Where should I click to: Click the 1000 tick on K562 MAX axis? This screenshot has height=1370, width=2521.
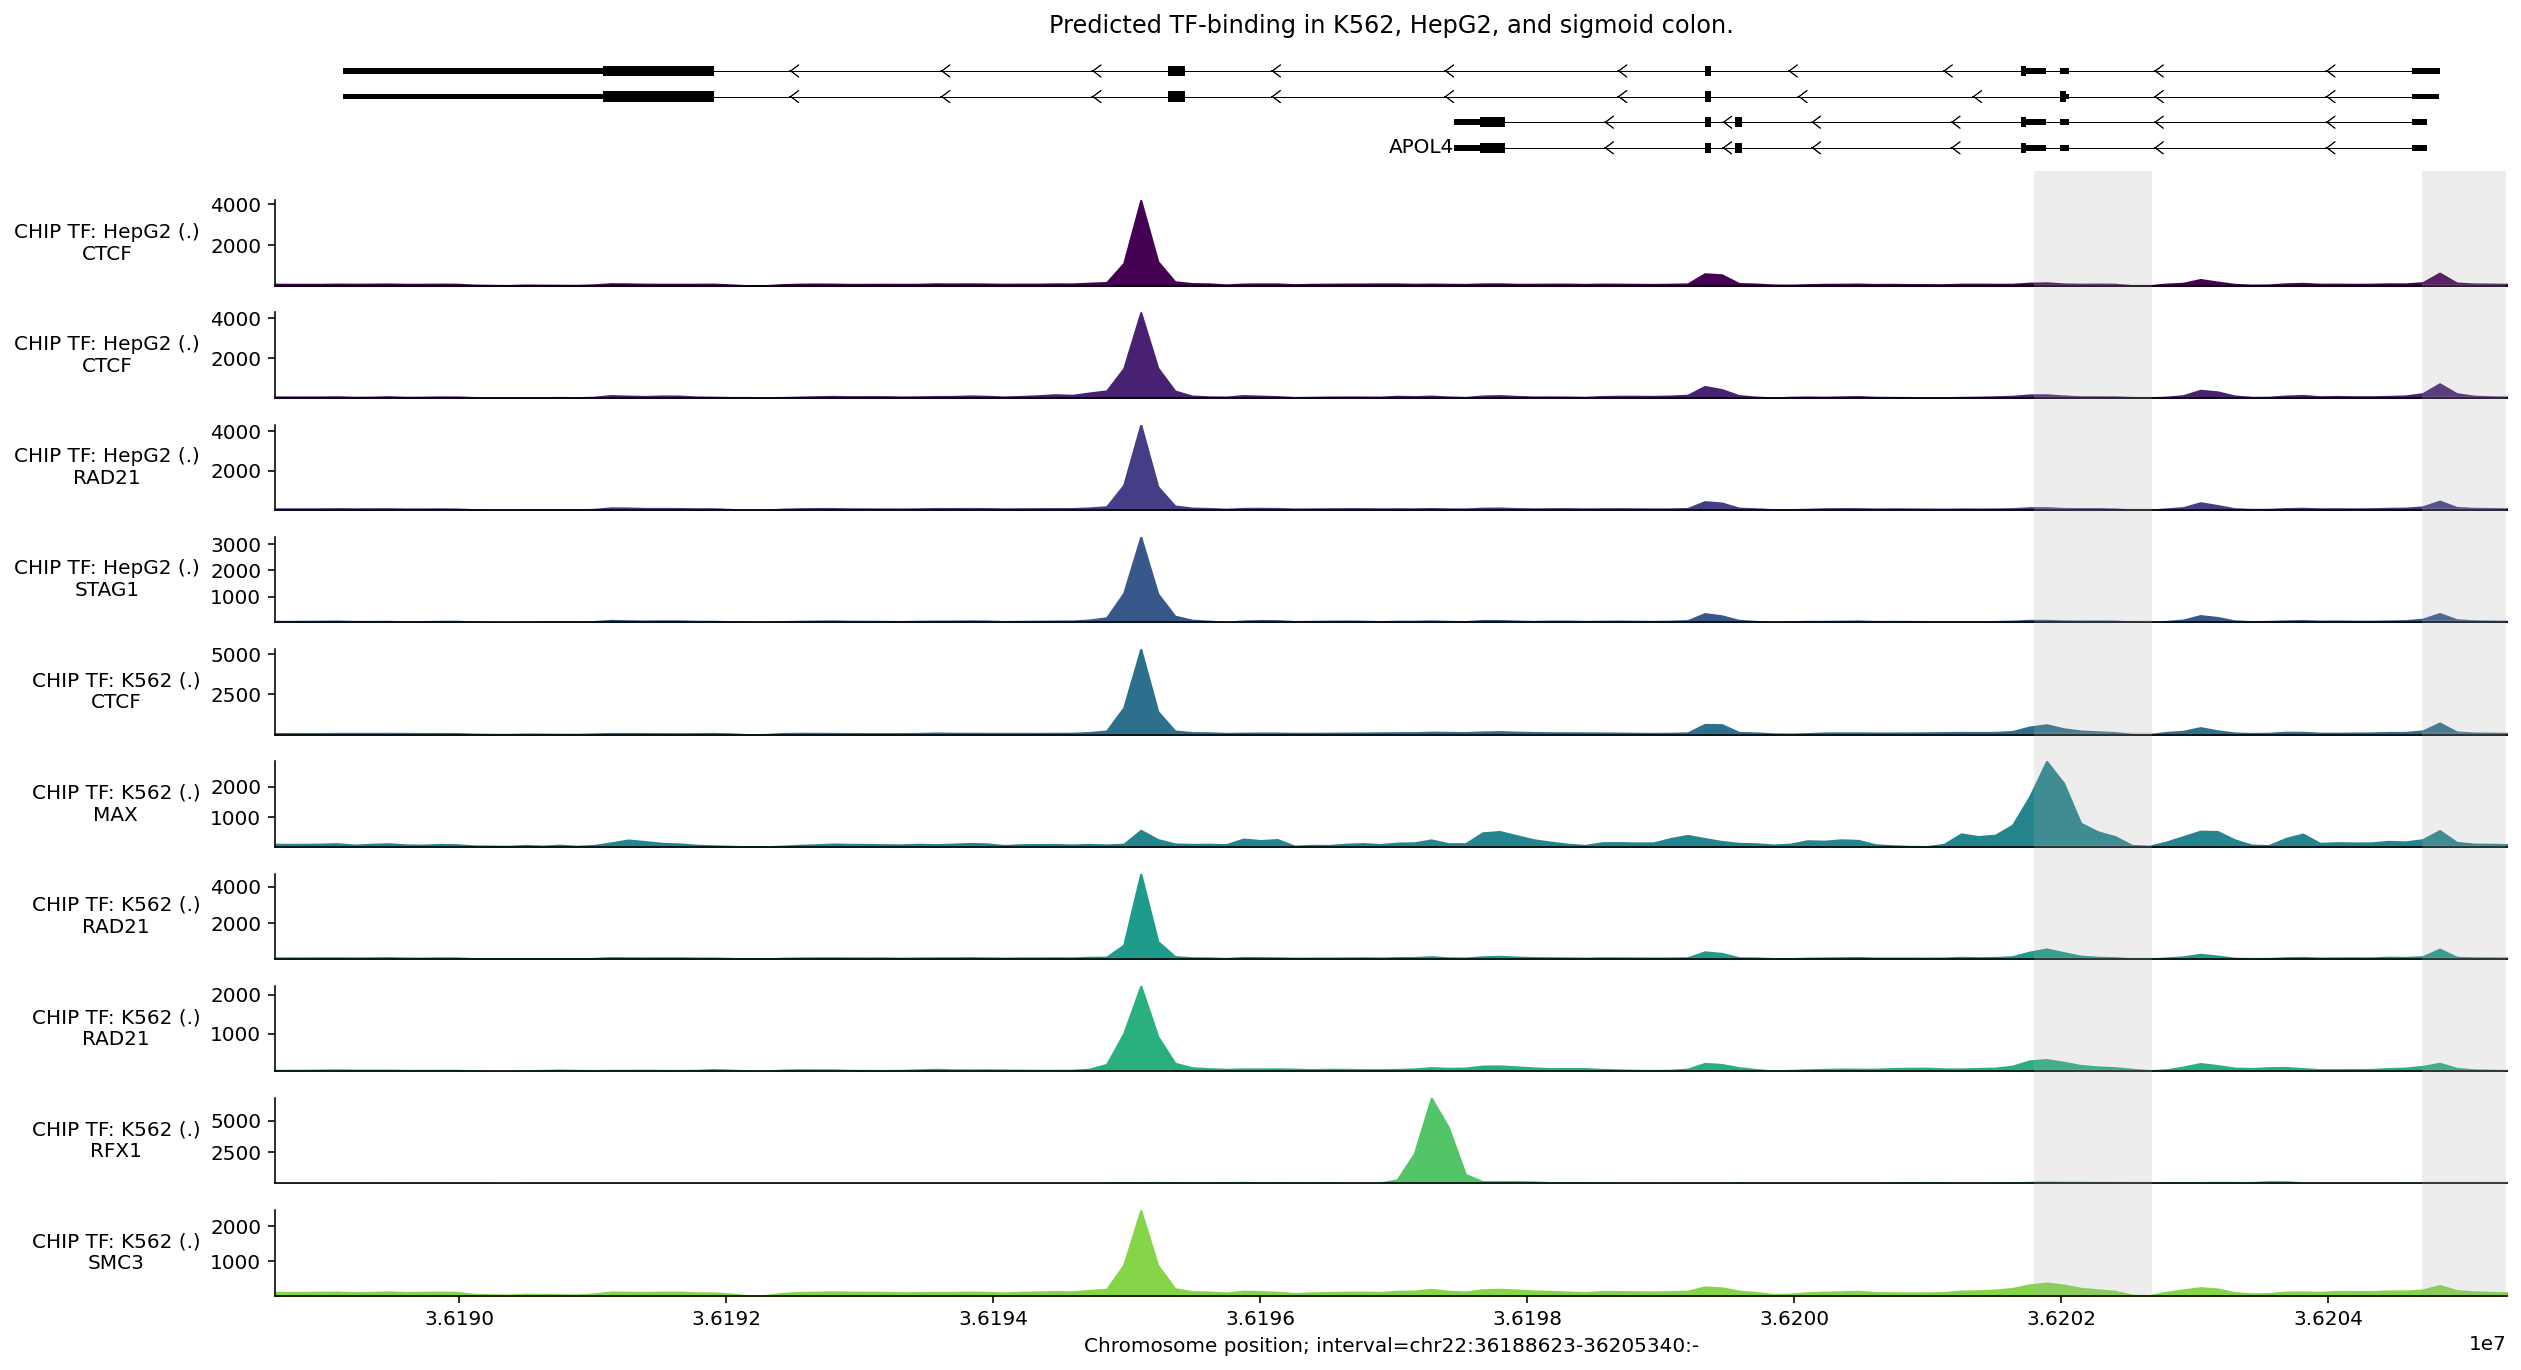click(x=235, y=817)
